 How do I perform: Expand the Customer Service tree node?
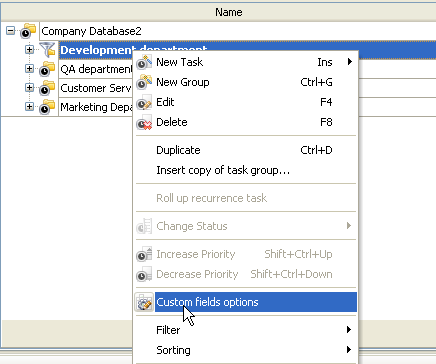[x=29, y=88]
